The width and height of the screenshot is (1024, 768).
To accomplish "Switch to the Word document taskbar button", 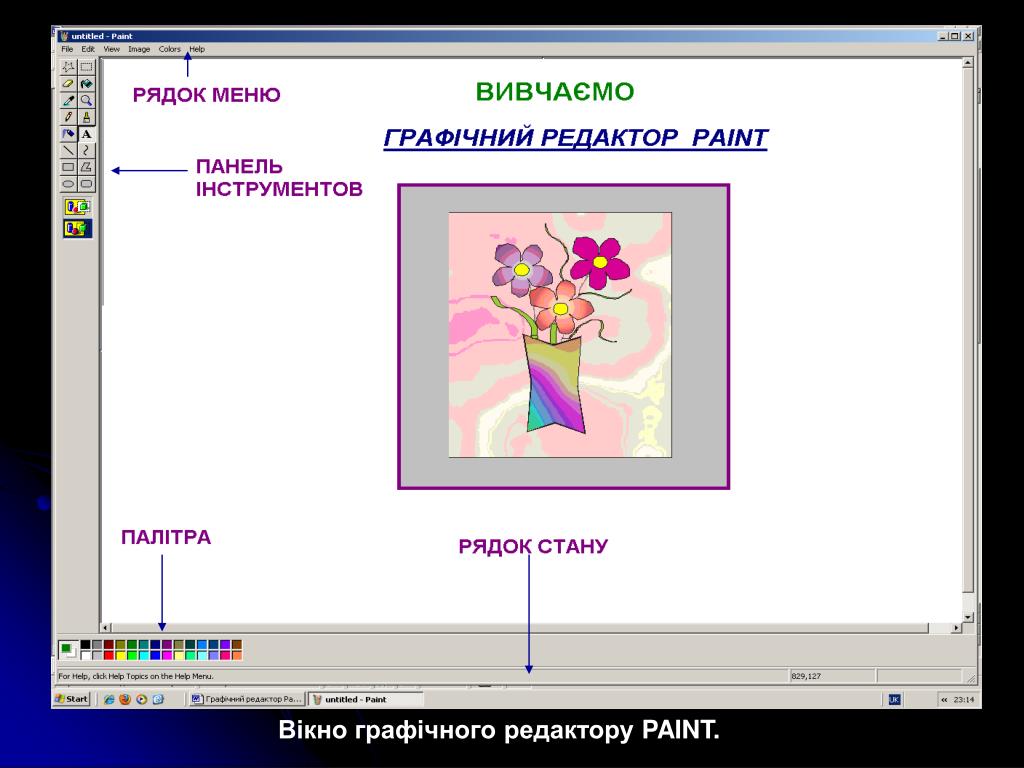I will (247, 699).
